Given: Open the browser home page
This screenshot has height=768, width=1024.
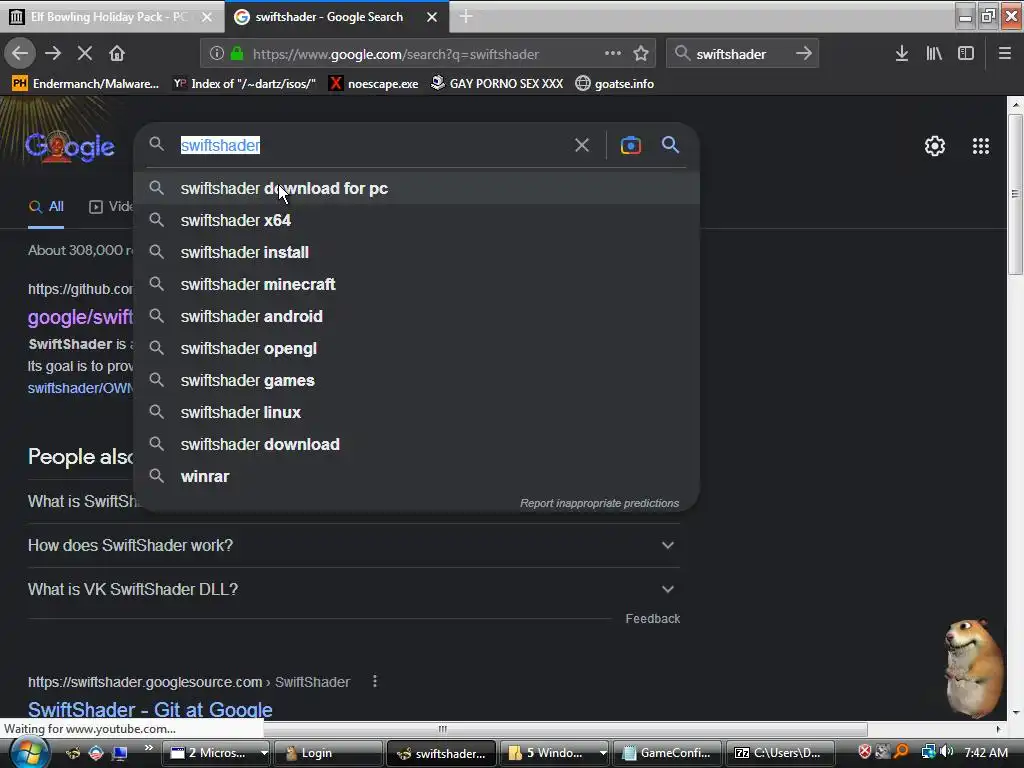Looking at the screenshot, I should point(117,54).
